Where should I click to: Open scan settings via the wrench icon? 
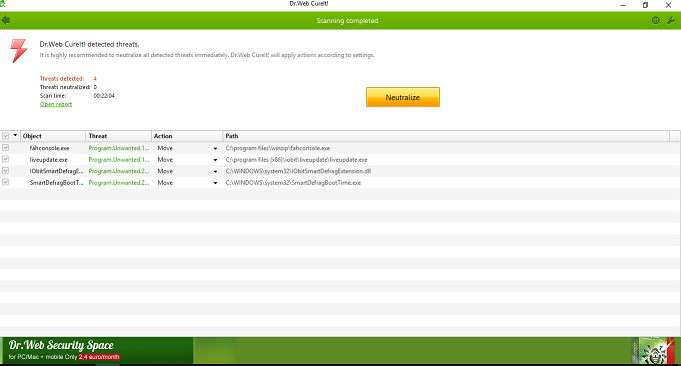tap(671, 20)
